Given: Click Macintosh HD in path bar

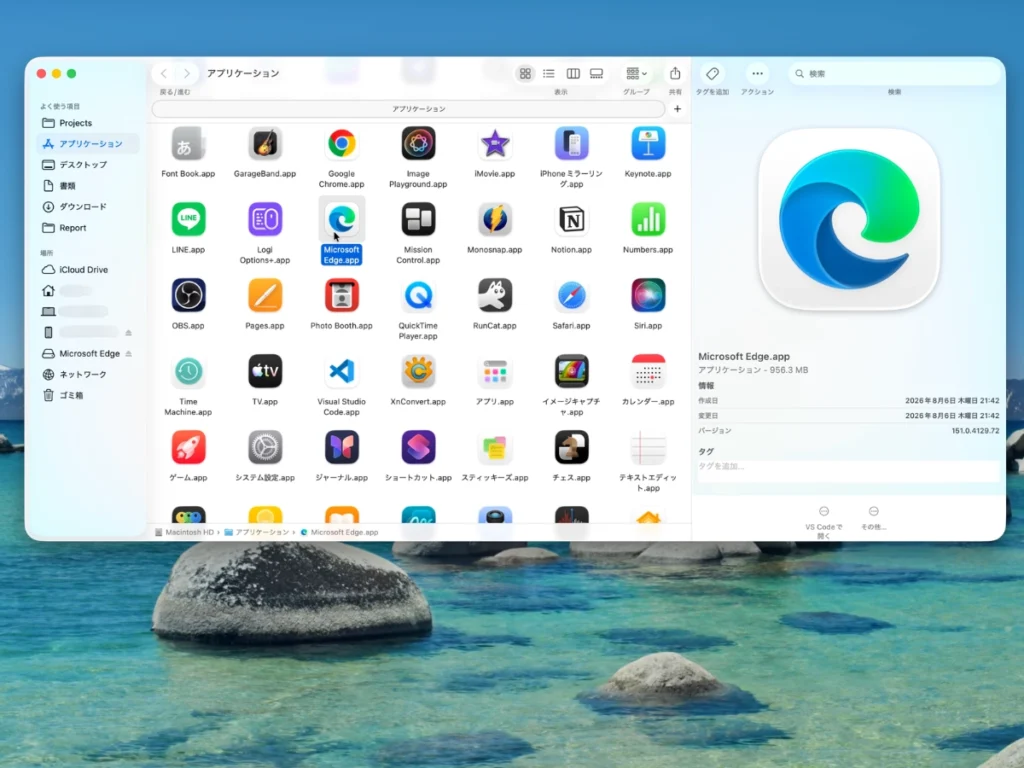Looking at the screenshot, I should (185, 532).
